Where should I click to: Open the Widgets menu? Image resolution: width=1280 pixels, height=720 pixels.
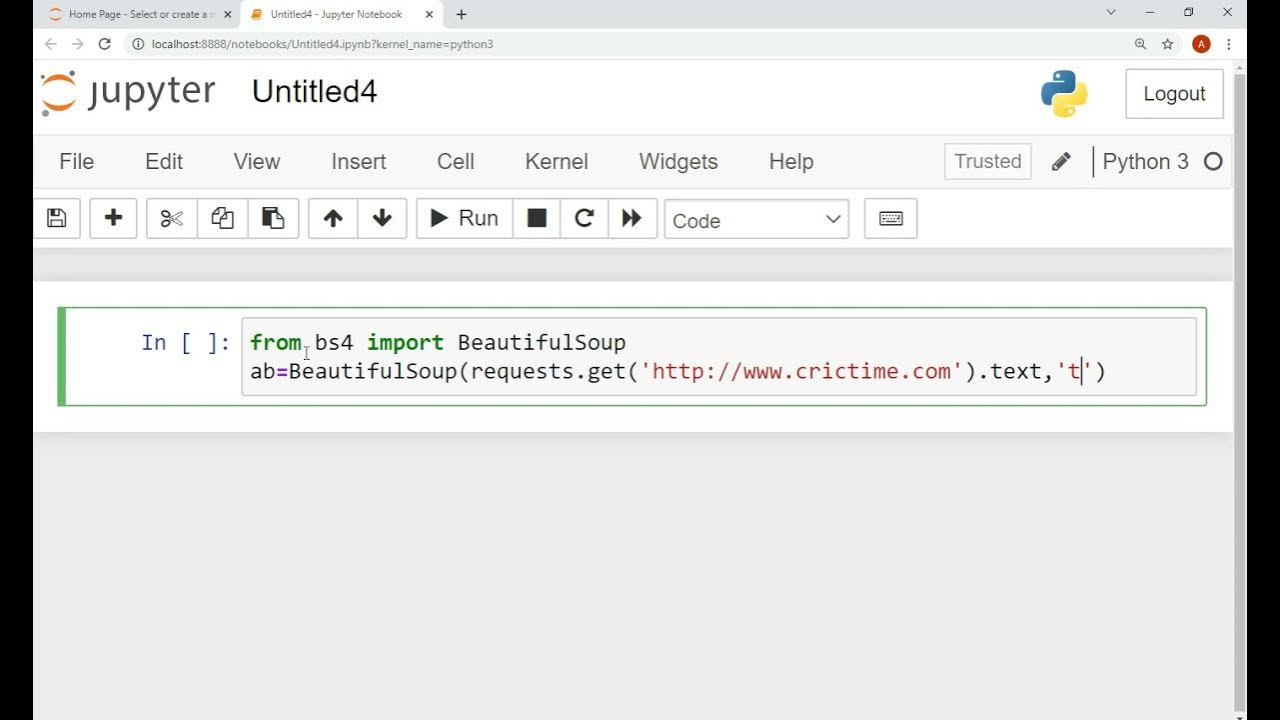pyautogui.click(x=679, y=162)
